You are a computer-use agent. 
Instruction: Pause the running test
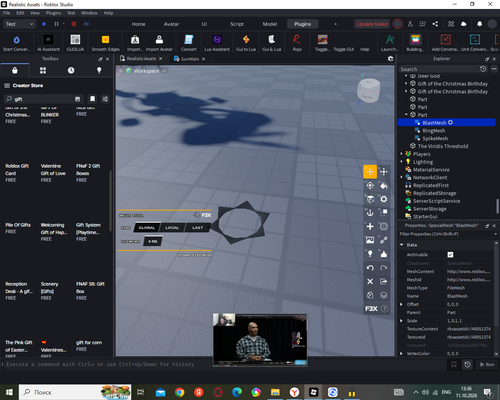[x=56, y=24]
